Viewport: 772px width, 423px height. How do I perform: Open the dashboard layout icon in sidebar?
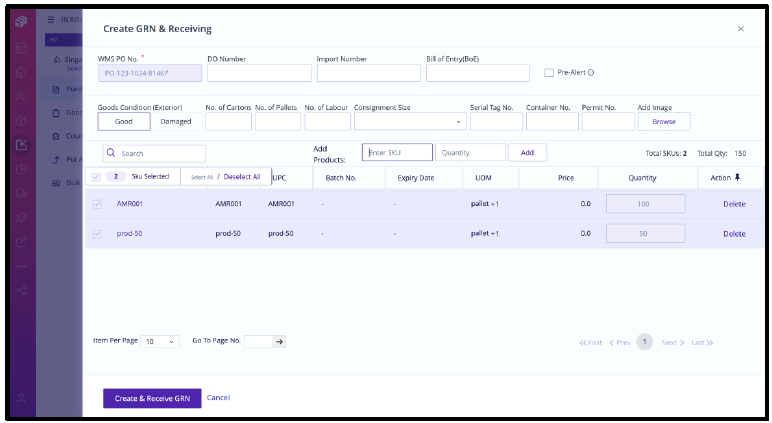click(21, 48)
